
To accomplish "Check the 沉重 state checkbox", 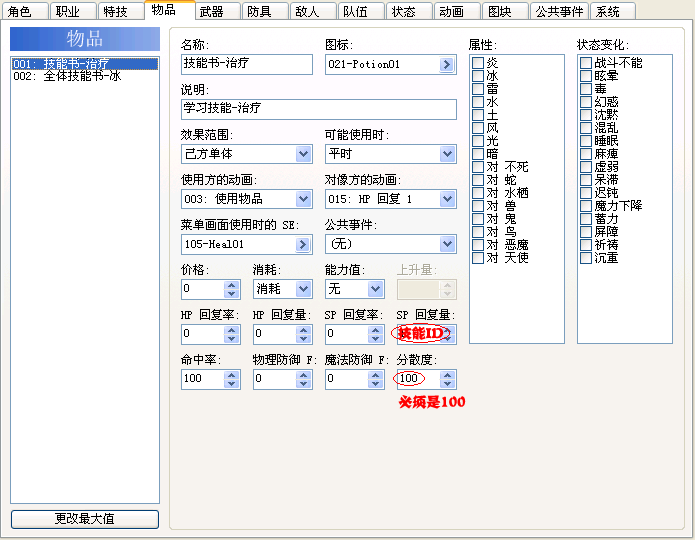I will (x=586, y=258).
